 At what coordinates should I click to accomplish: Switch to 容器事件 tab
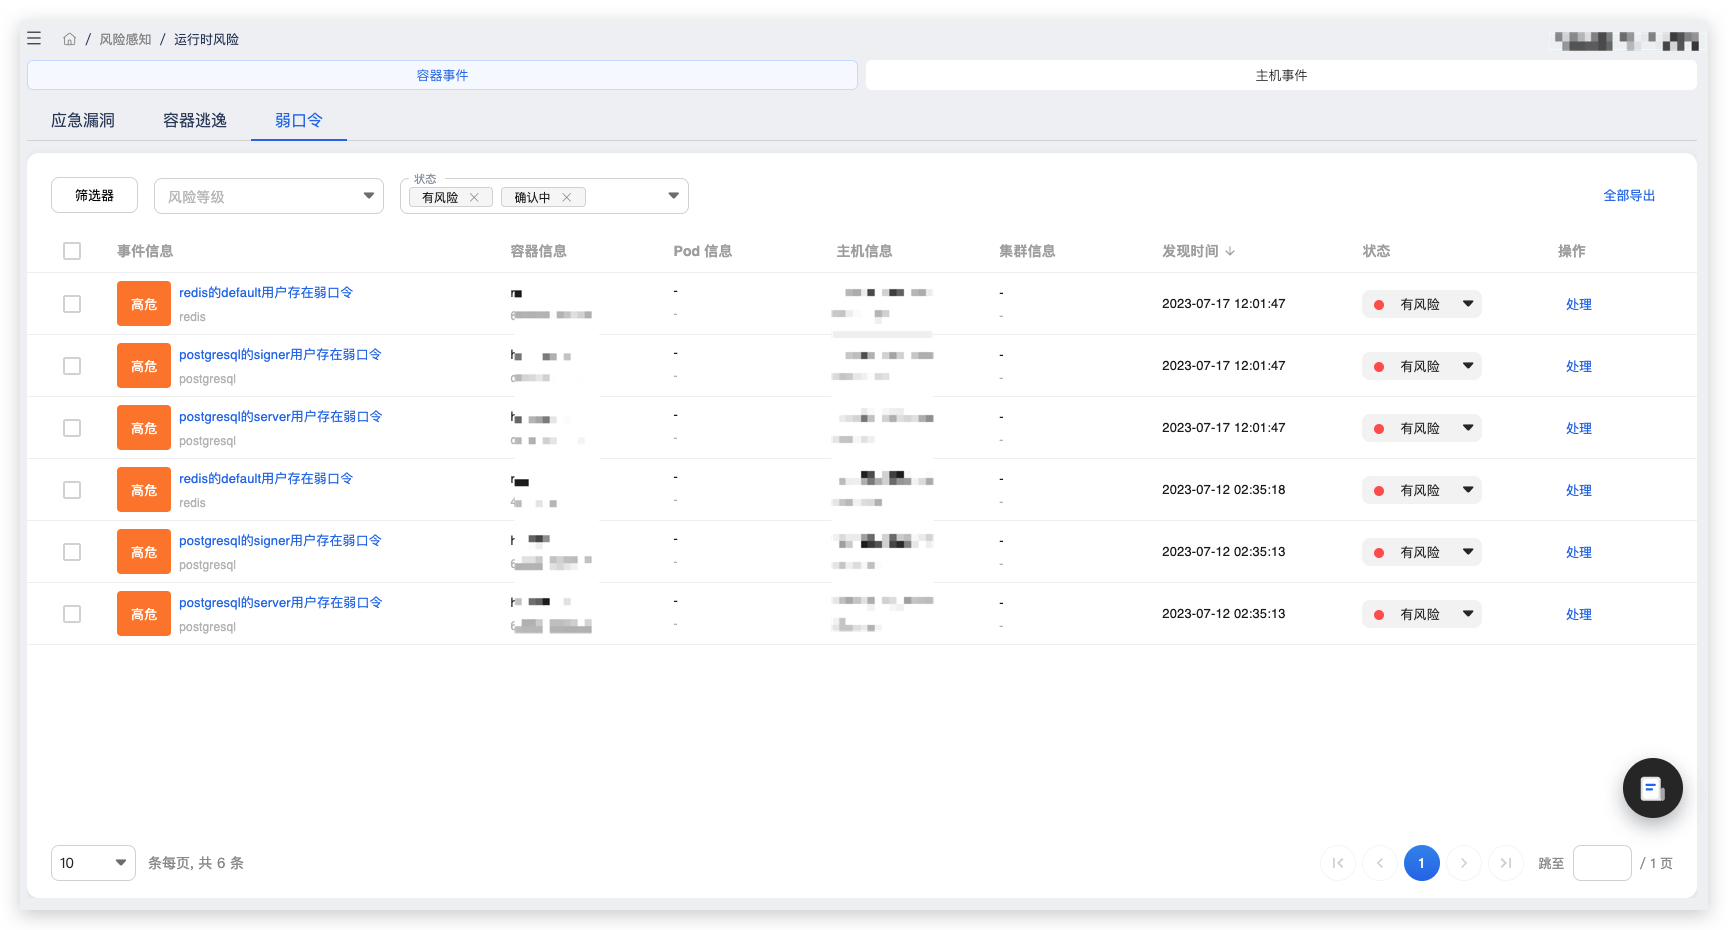pos(442,75)
